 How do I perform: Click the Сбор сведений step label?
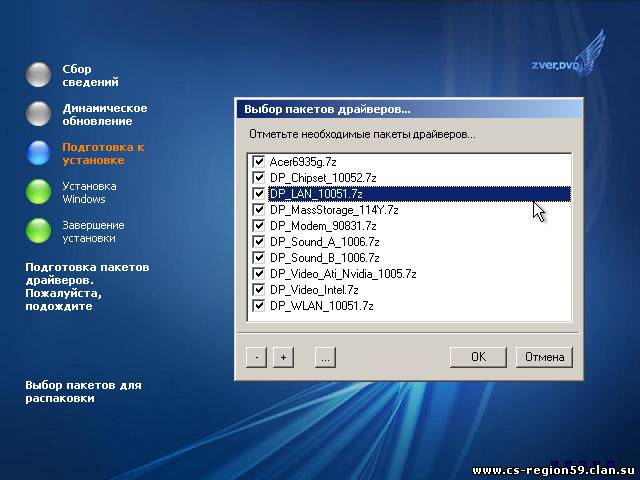[x=90, y=76]
